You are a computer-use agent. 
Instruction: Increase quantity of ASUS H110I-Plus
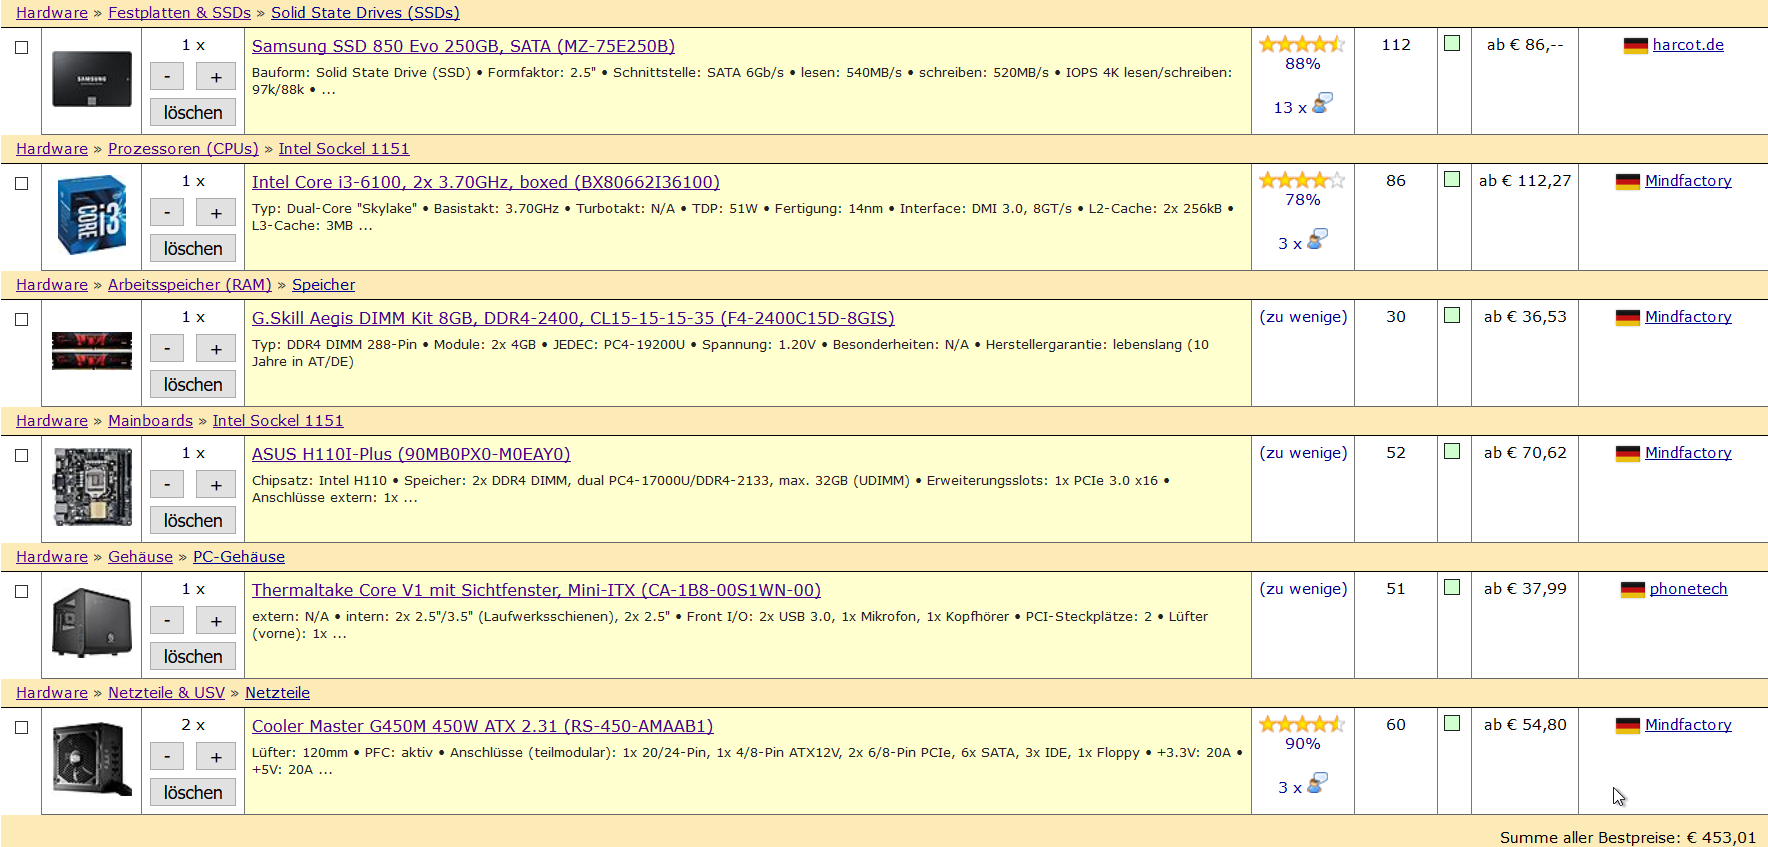216,485
